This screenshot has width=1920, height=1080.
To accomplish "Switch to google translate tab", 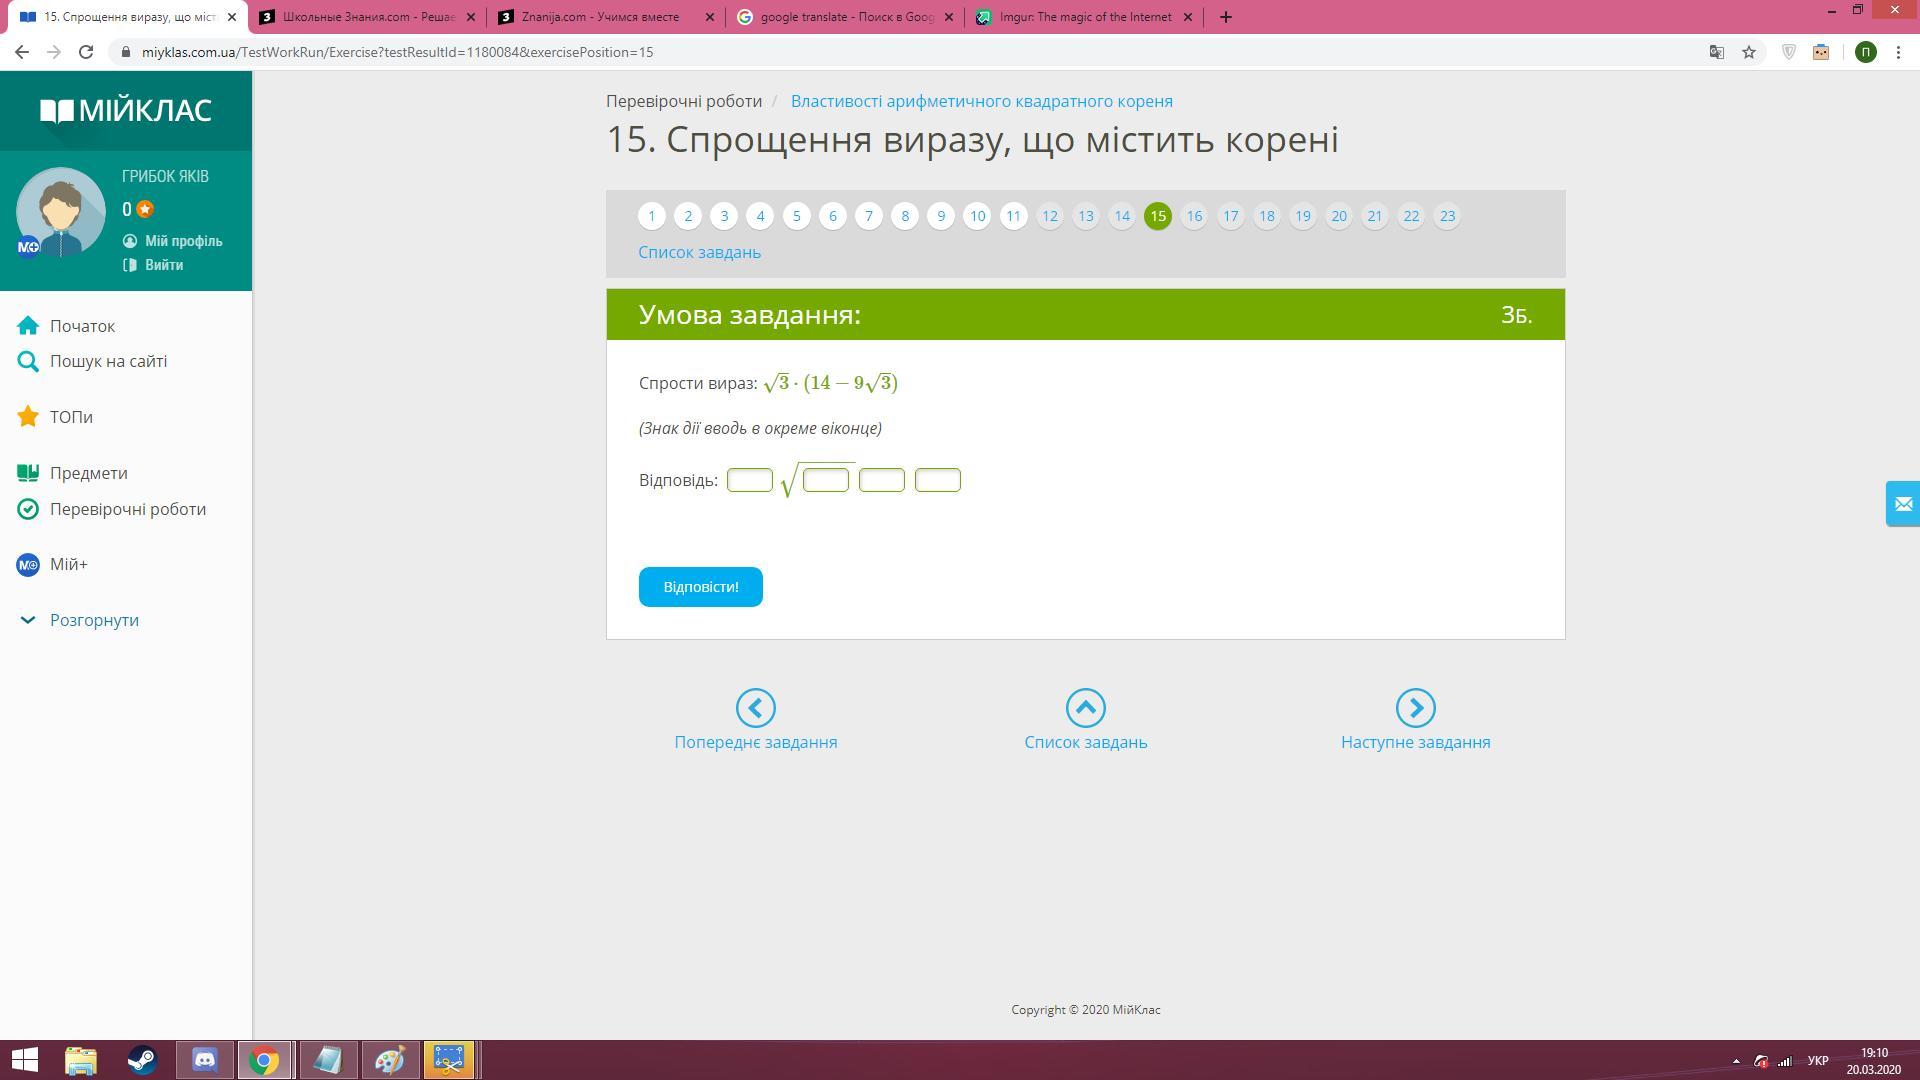I will click(x=846, y=17).
